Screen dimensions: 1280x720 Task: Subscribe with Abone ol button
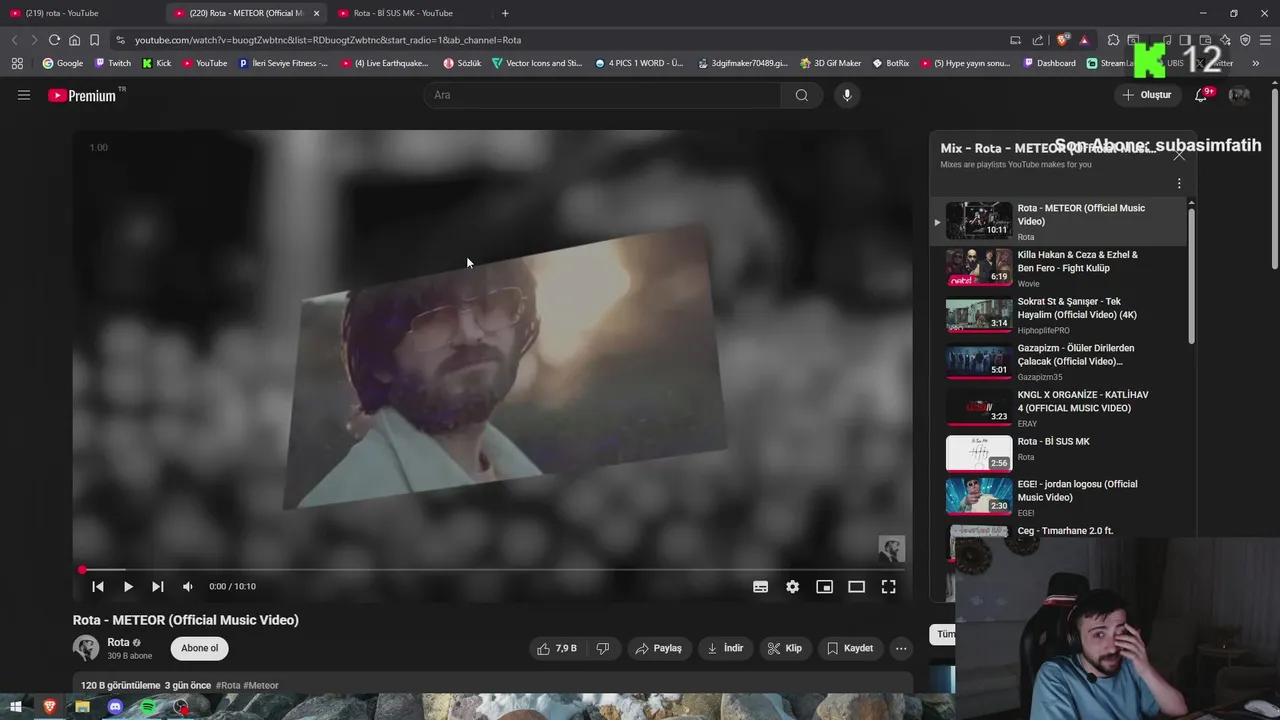tap(199, 648)
